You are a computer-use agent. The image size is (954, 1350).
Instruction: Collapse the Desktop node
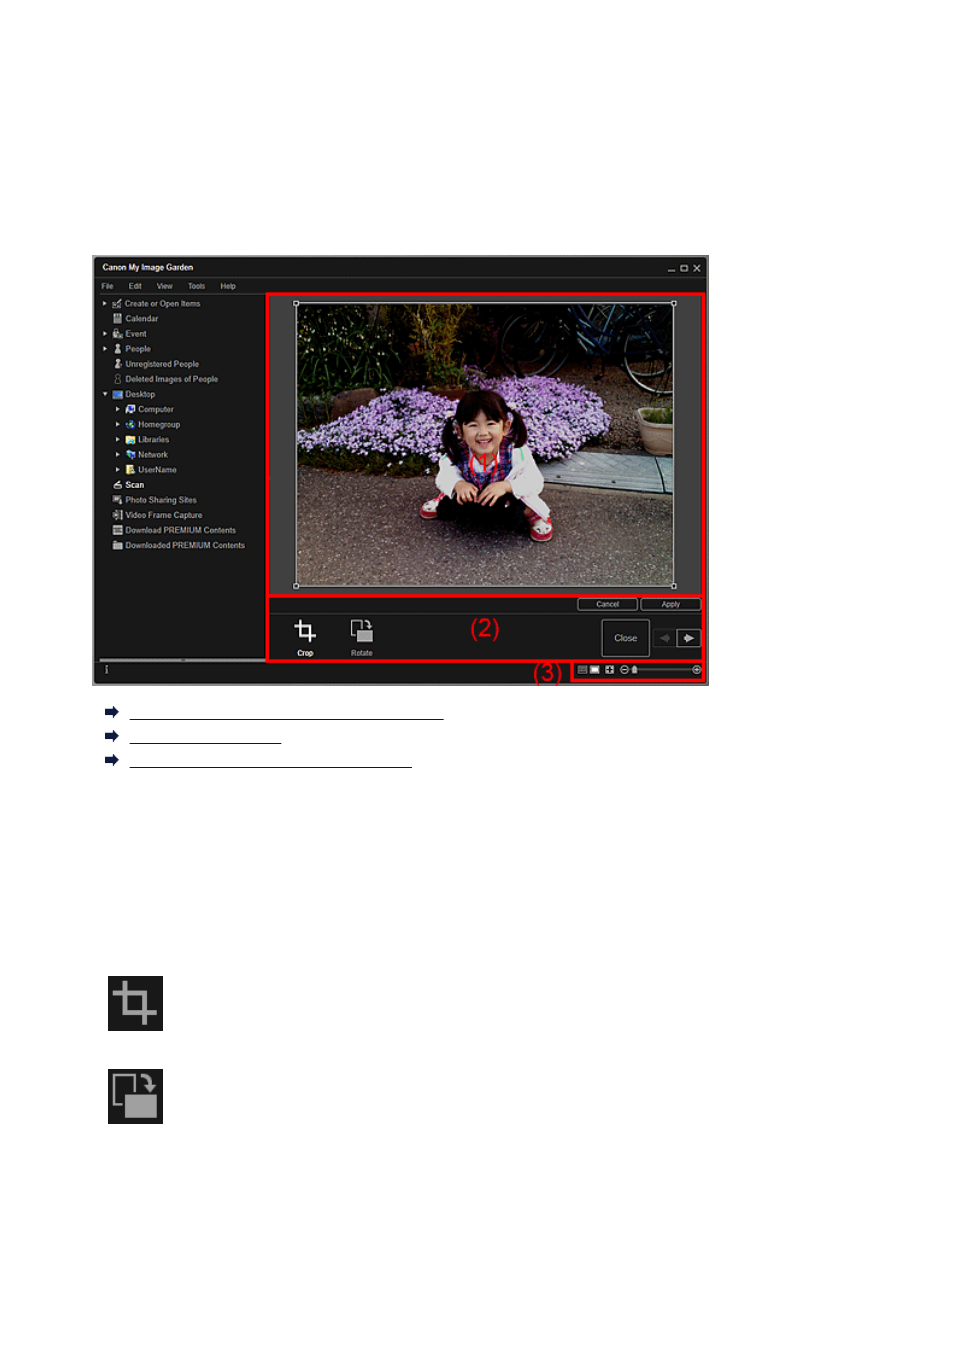coord(105,394)
